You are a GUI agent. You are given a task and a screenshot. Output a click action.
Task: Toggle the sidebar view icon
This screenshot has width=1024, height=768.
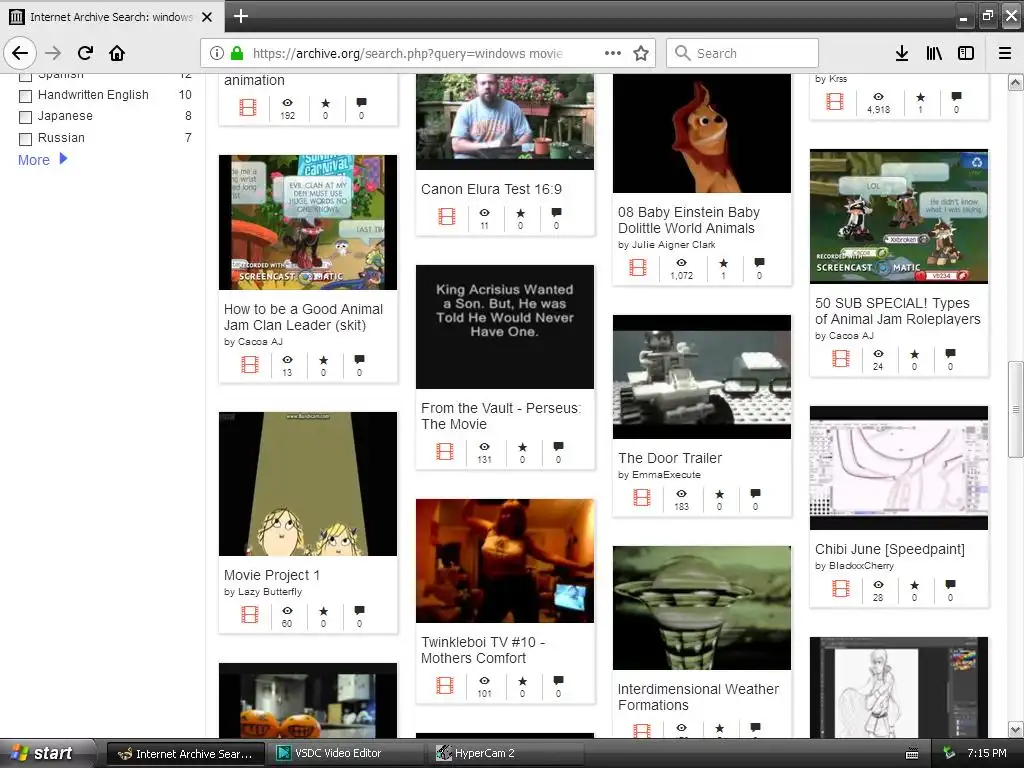966,53
